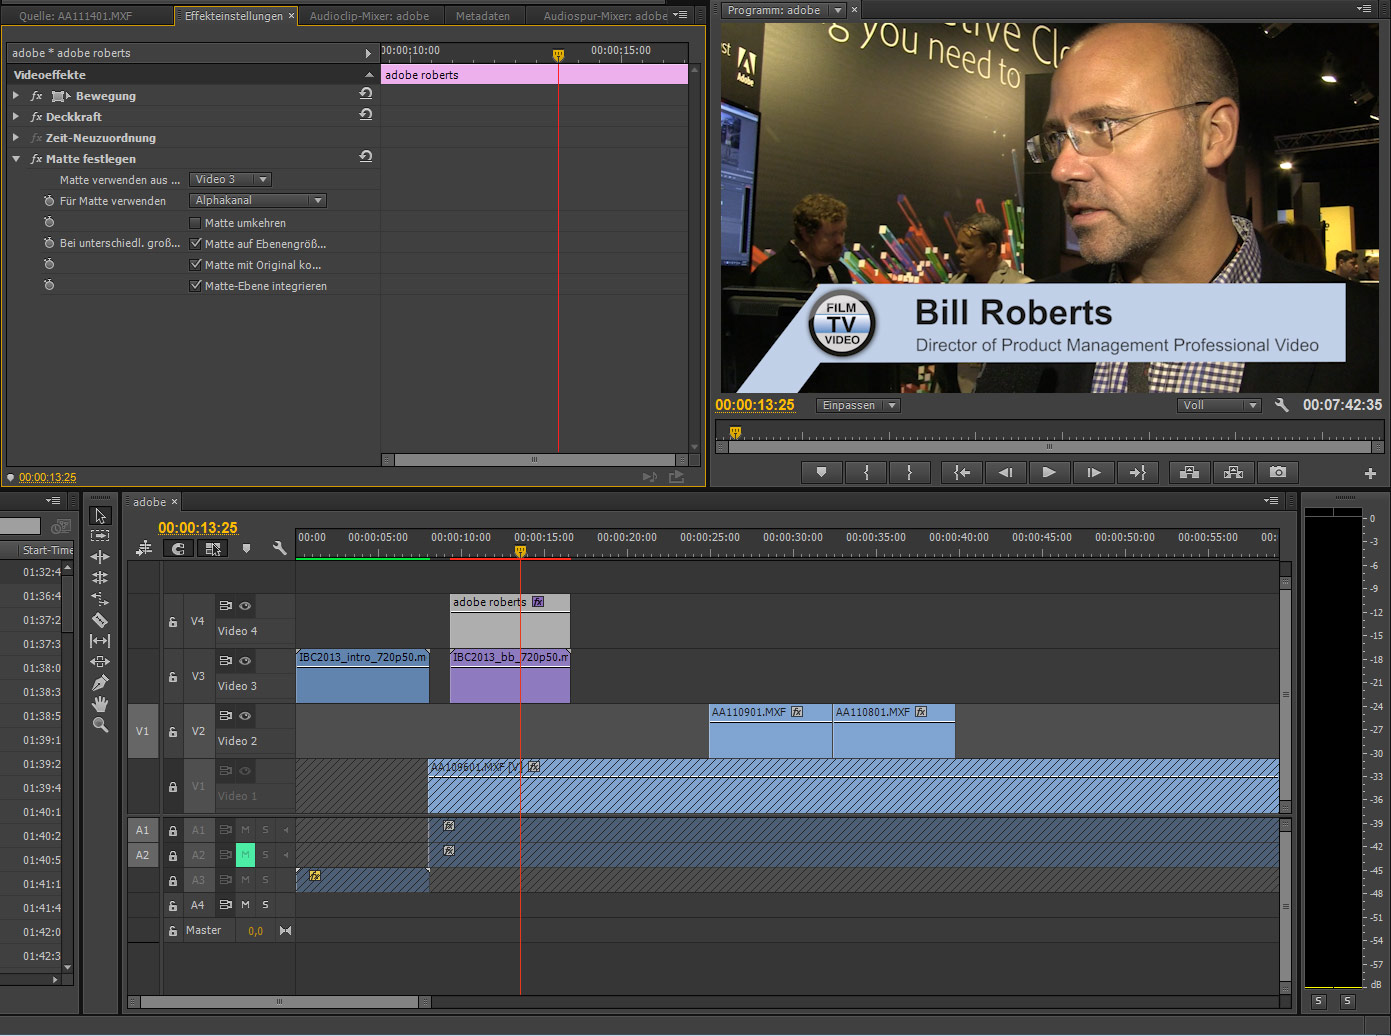The height and width of the screenshot is (1036, 1391).
Task: Toggle Matte umkehren checkbox
Action: 195,223
